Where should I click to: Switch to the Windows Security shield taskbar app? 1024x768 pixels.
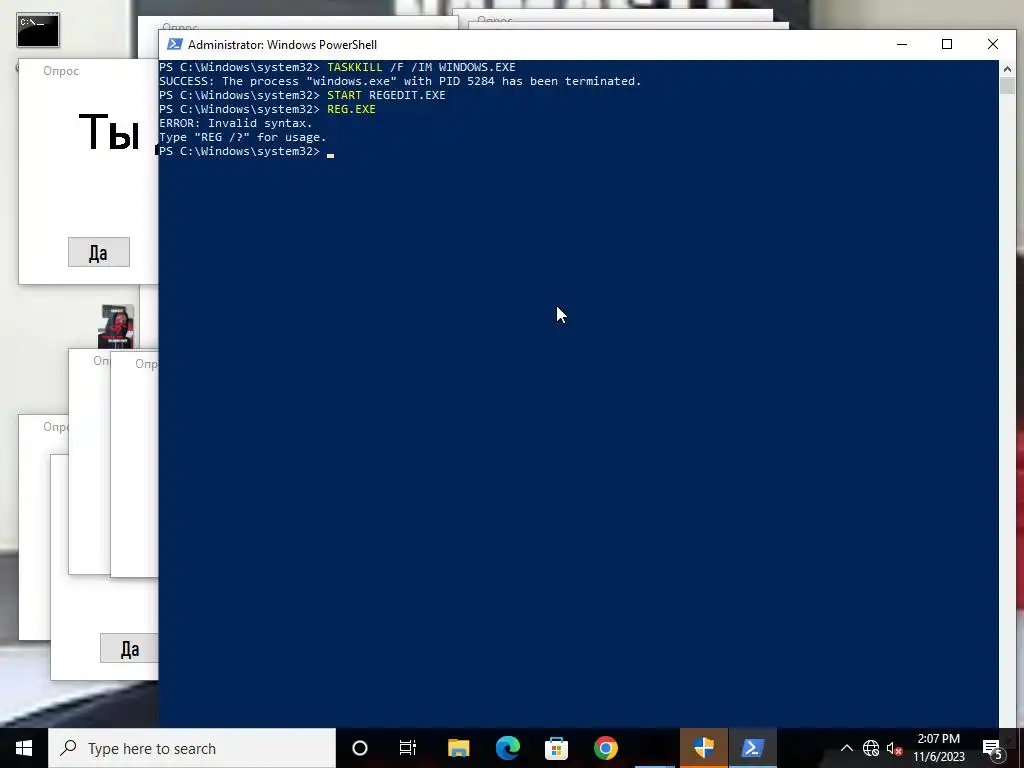[704, 748]
